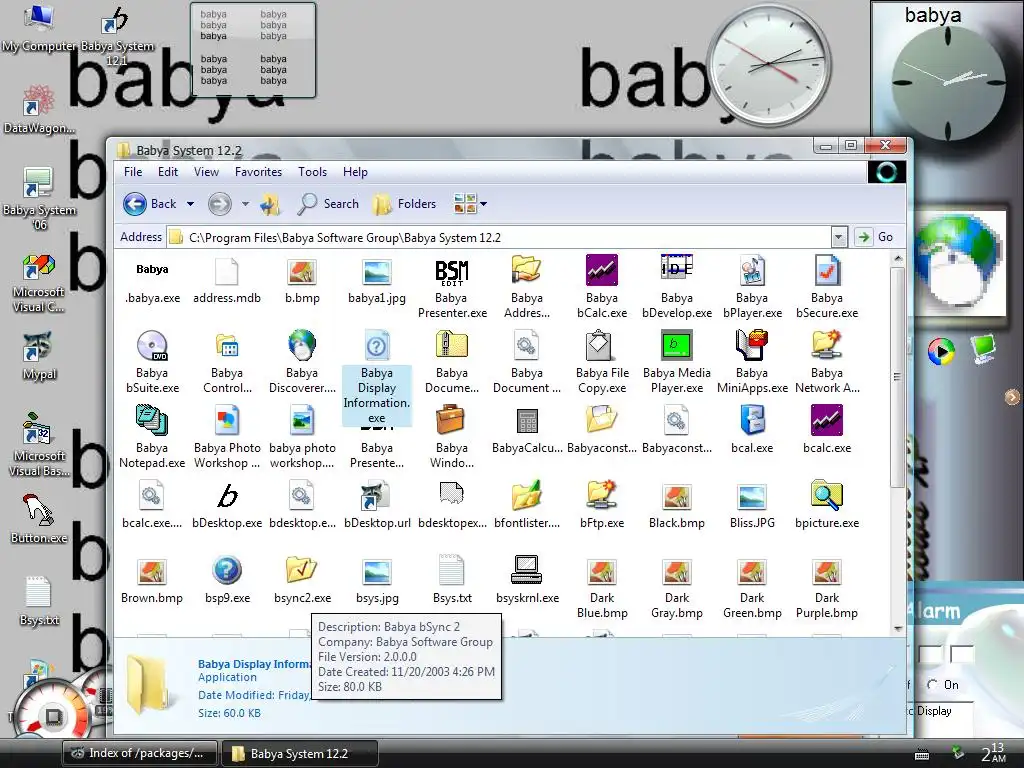Viewport: 1024px width, 768px height.
Task: Select the bpicture.exe magnifier icon
Action: click(x=827, y=496)
